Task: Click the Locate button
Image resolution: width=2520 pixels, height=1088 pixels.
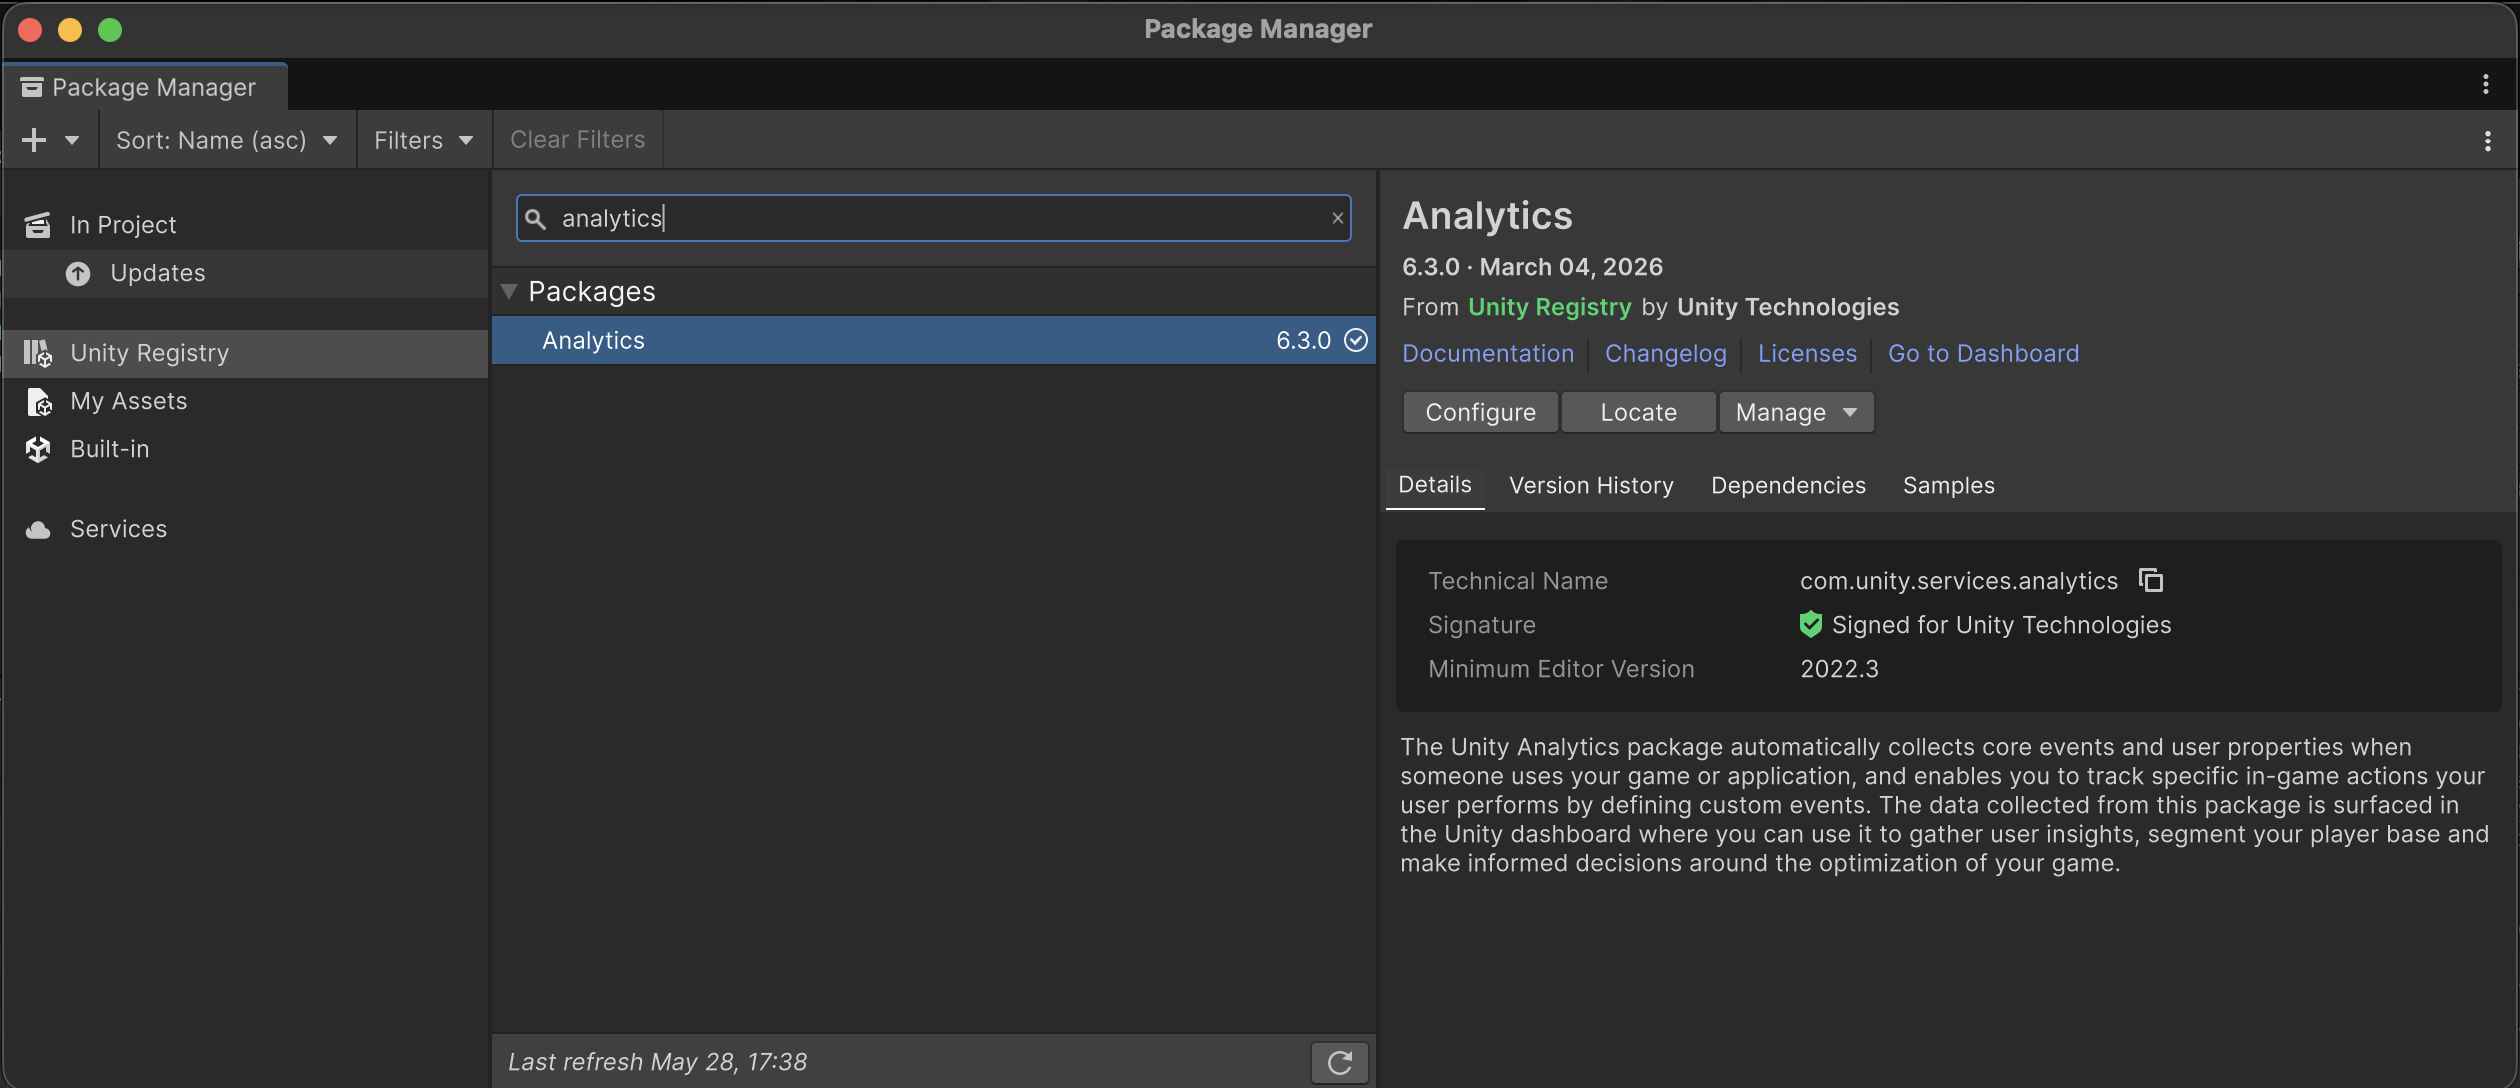Action: point(1638,412)
